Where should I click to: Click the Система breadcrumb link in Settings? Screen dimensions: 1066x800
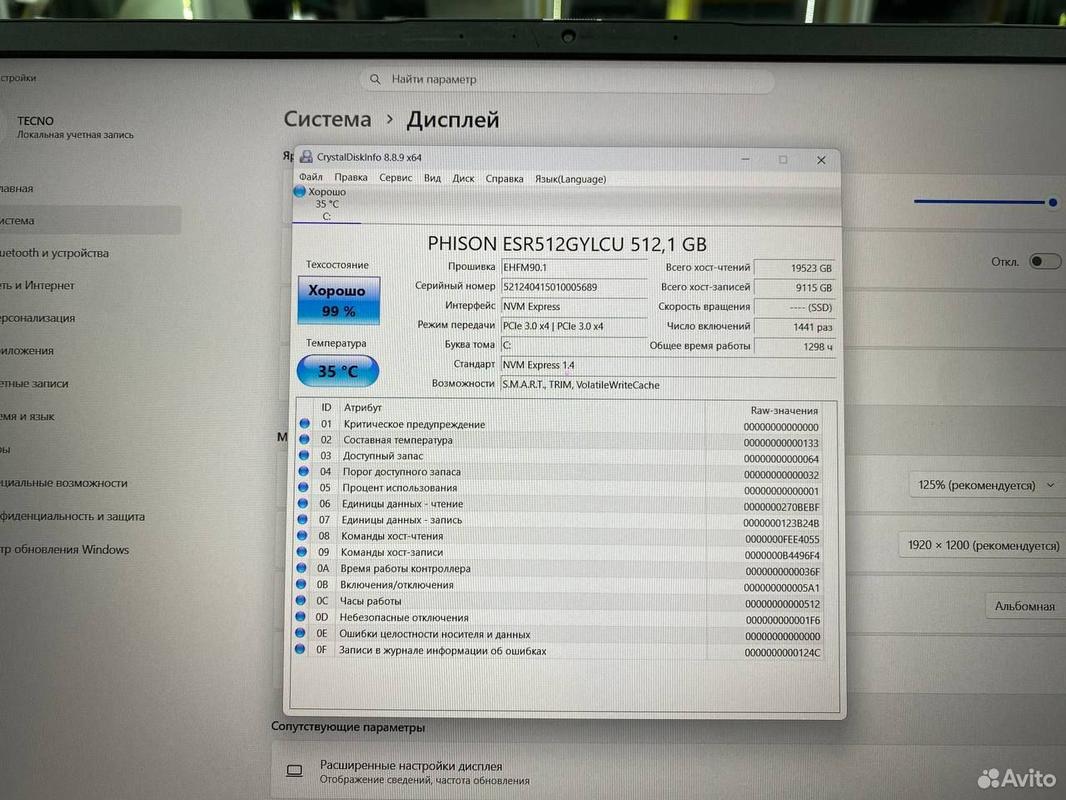[x=328, y=119]
